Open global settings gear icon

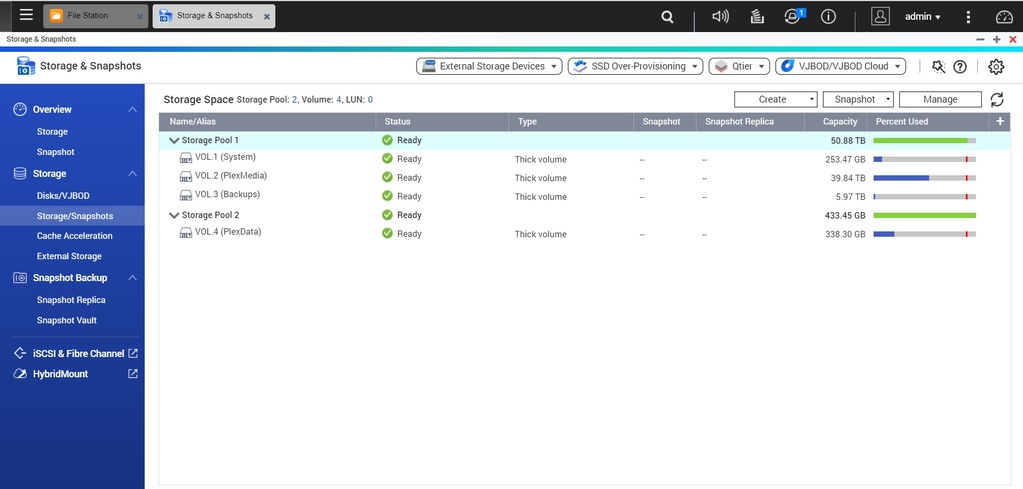pos(996,67)
